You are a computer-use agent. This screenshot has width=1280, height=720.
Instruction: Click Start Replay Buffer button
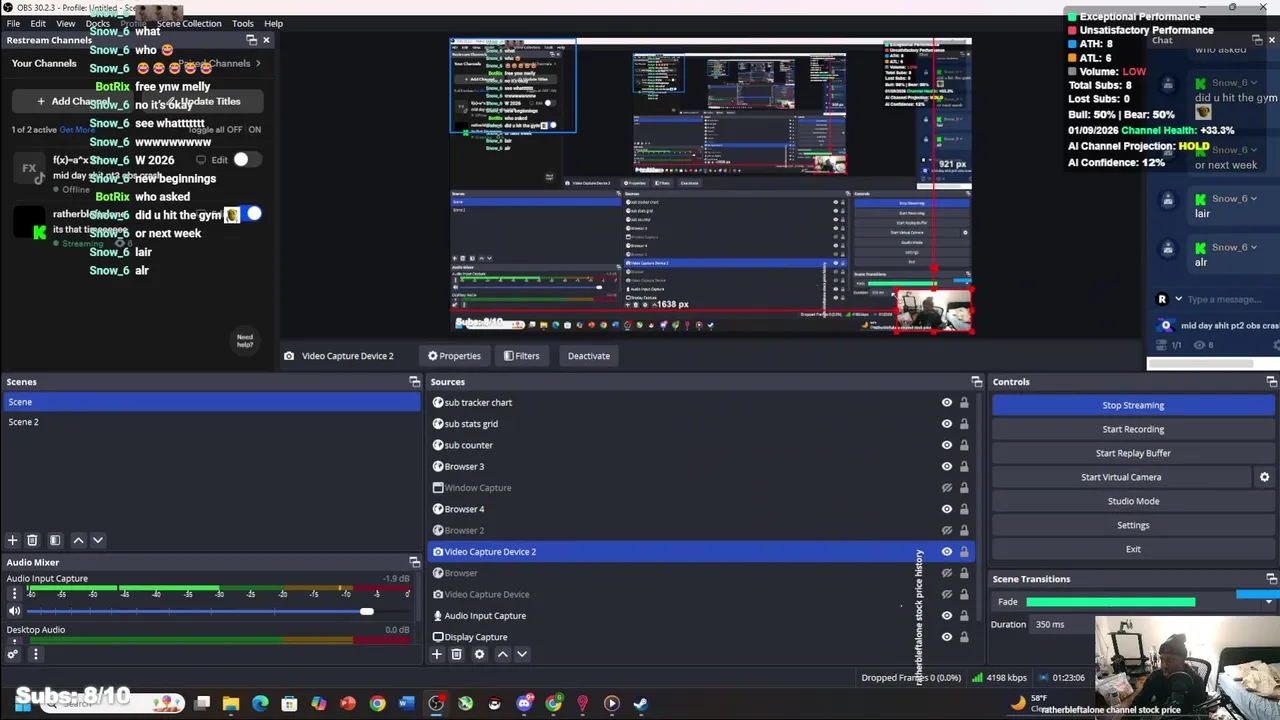(x=1133, y=453)
